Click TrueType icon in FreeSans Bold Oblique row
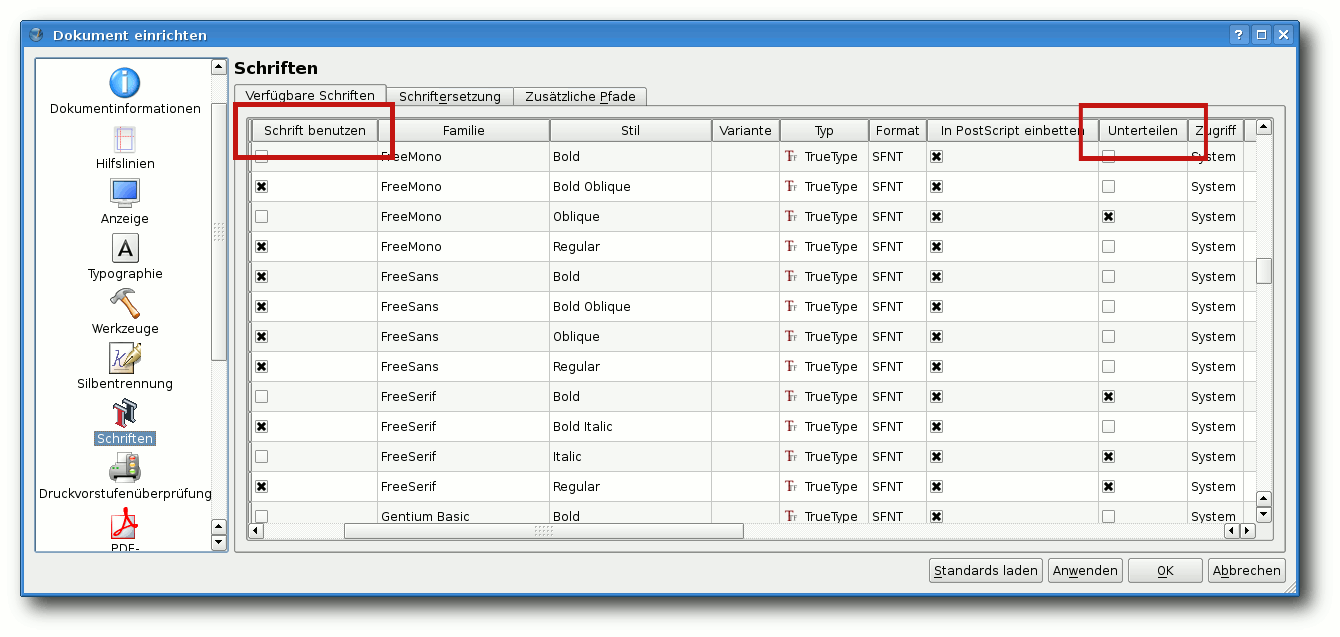Screen dimensions: 1340x637 coord(791,306)
